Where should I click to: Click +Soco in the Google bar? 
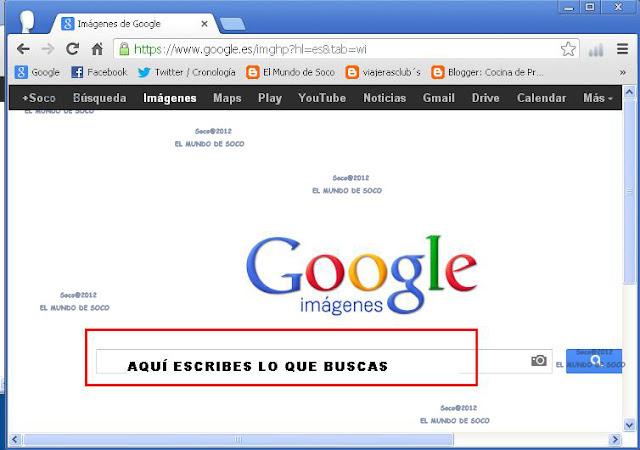pos(39,98)
